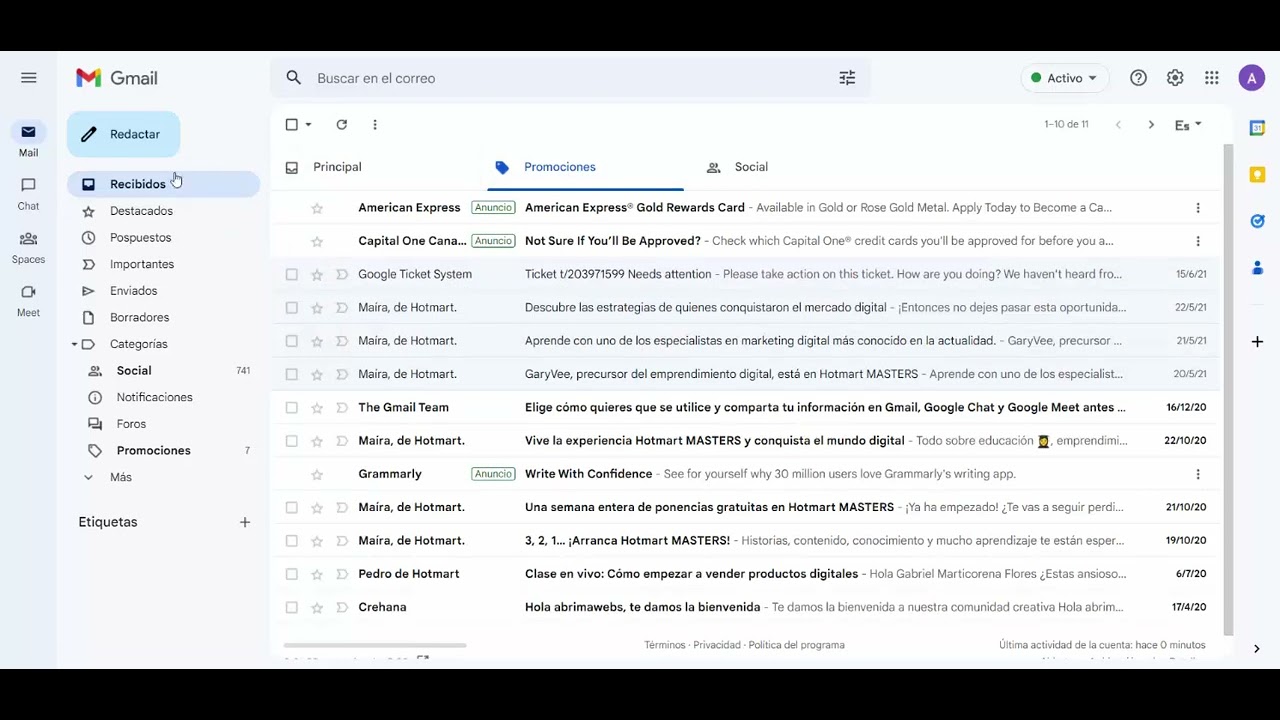This screenshot has width=1280, height=720.
Task: Show the side panel expand arrow
Action: click(1257, 649)
